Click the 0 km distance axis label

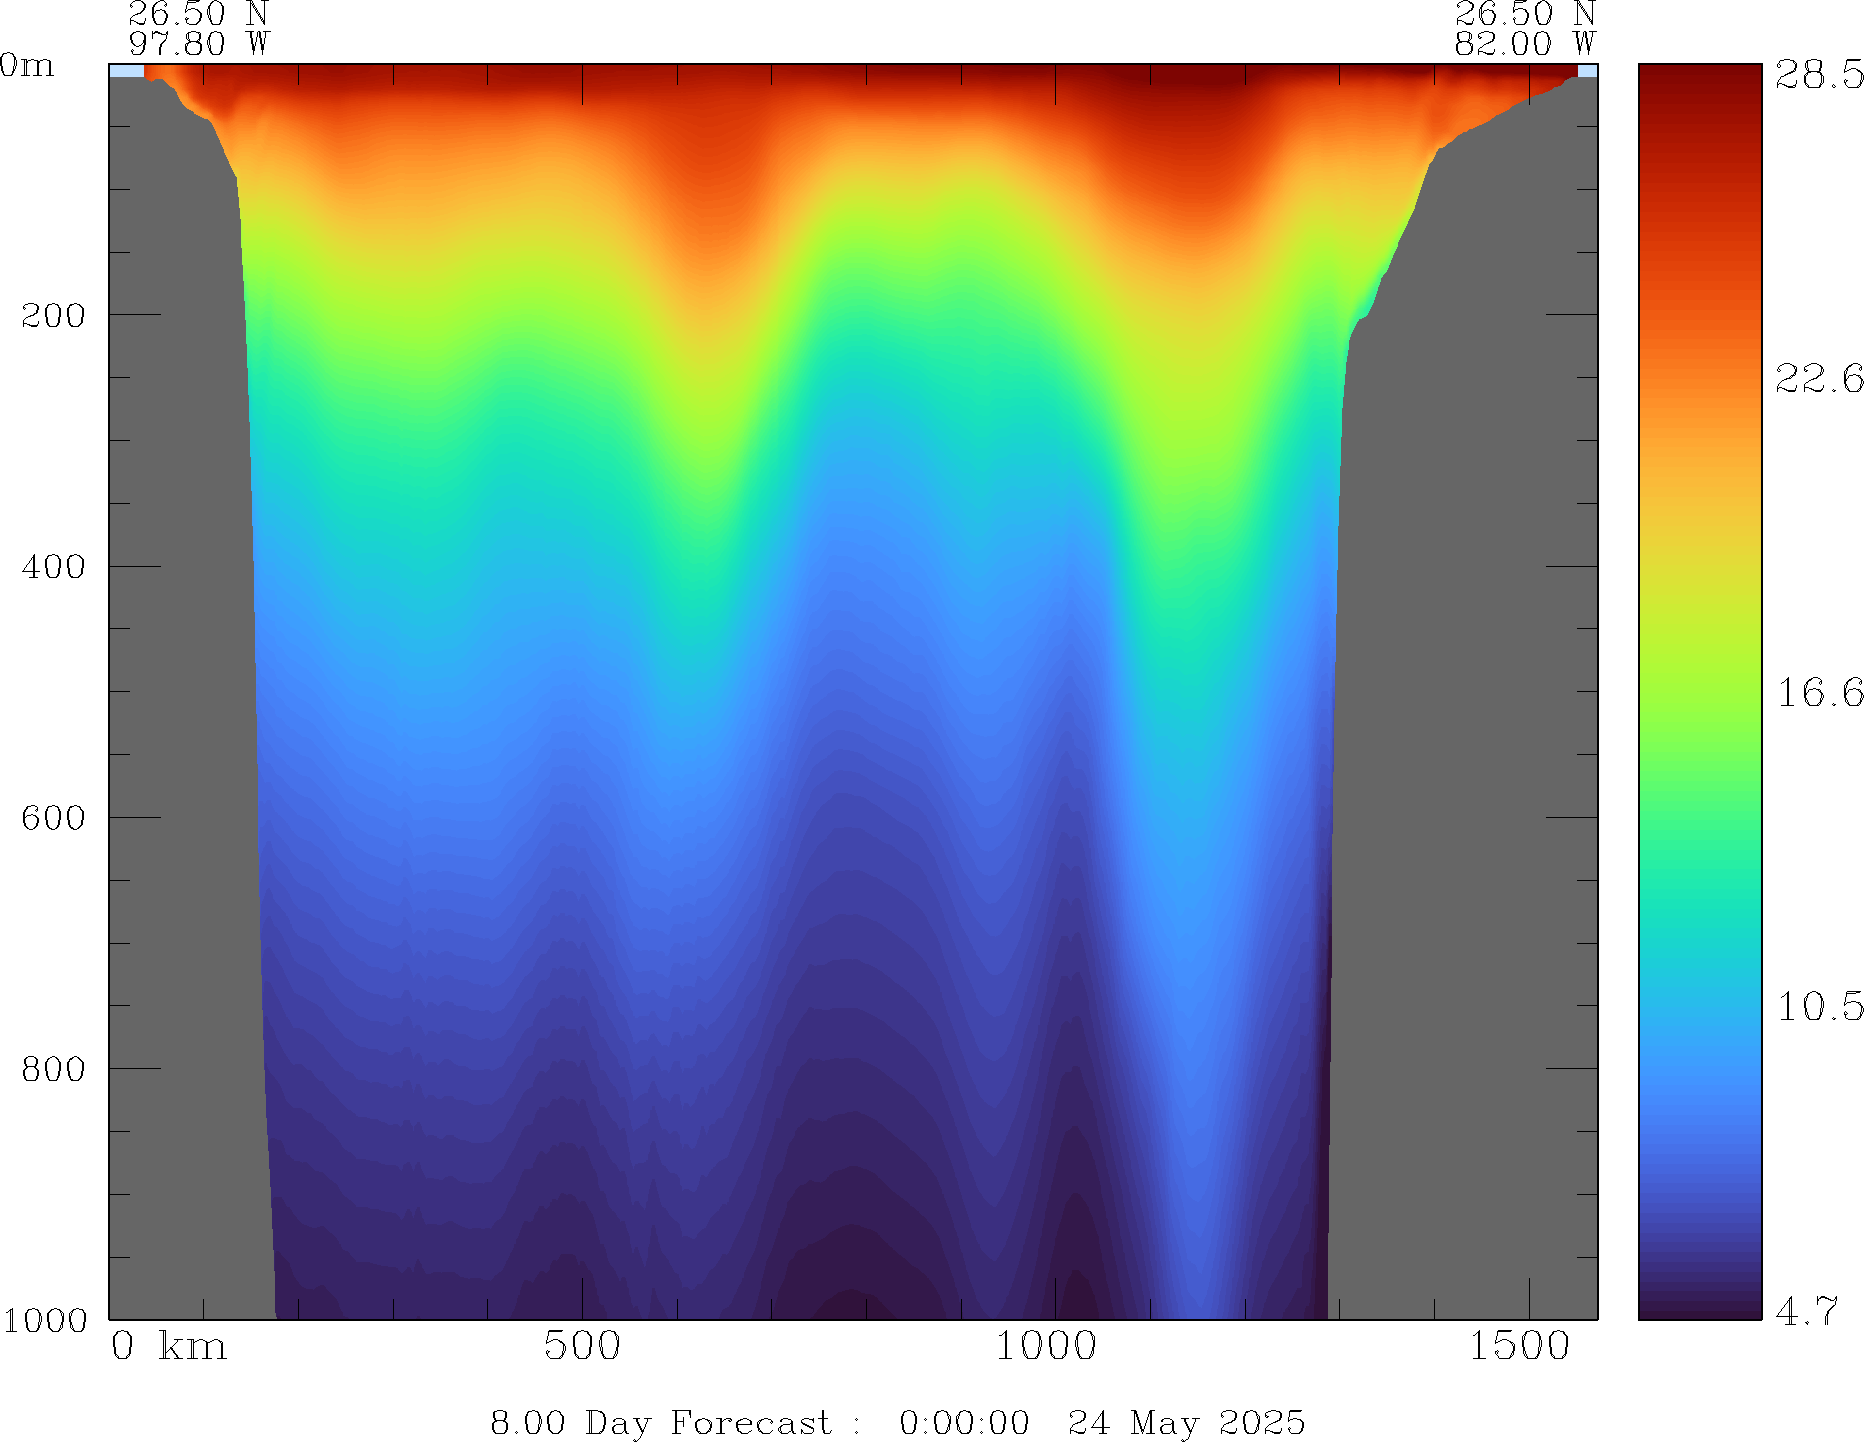click(x=168, y=1347)
